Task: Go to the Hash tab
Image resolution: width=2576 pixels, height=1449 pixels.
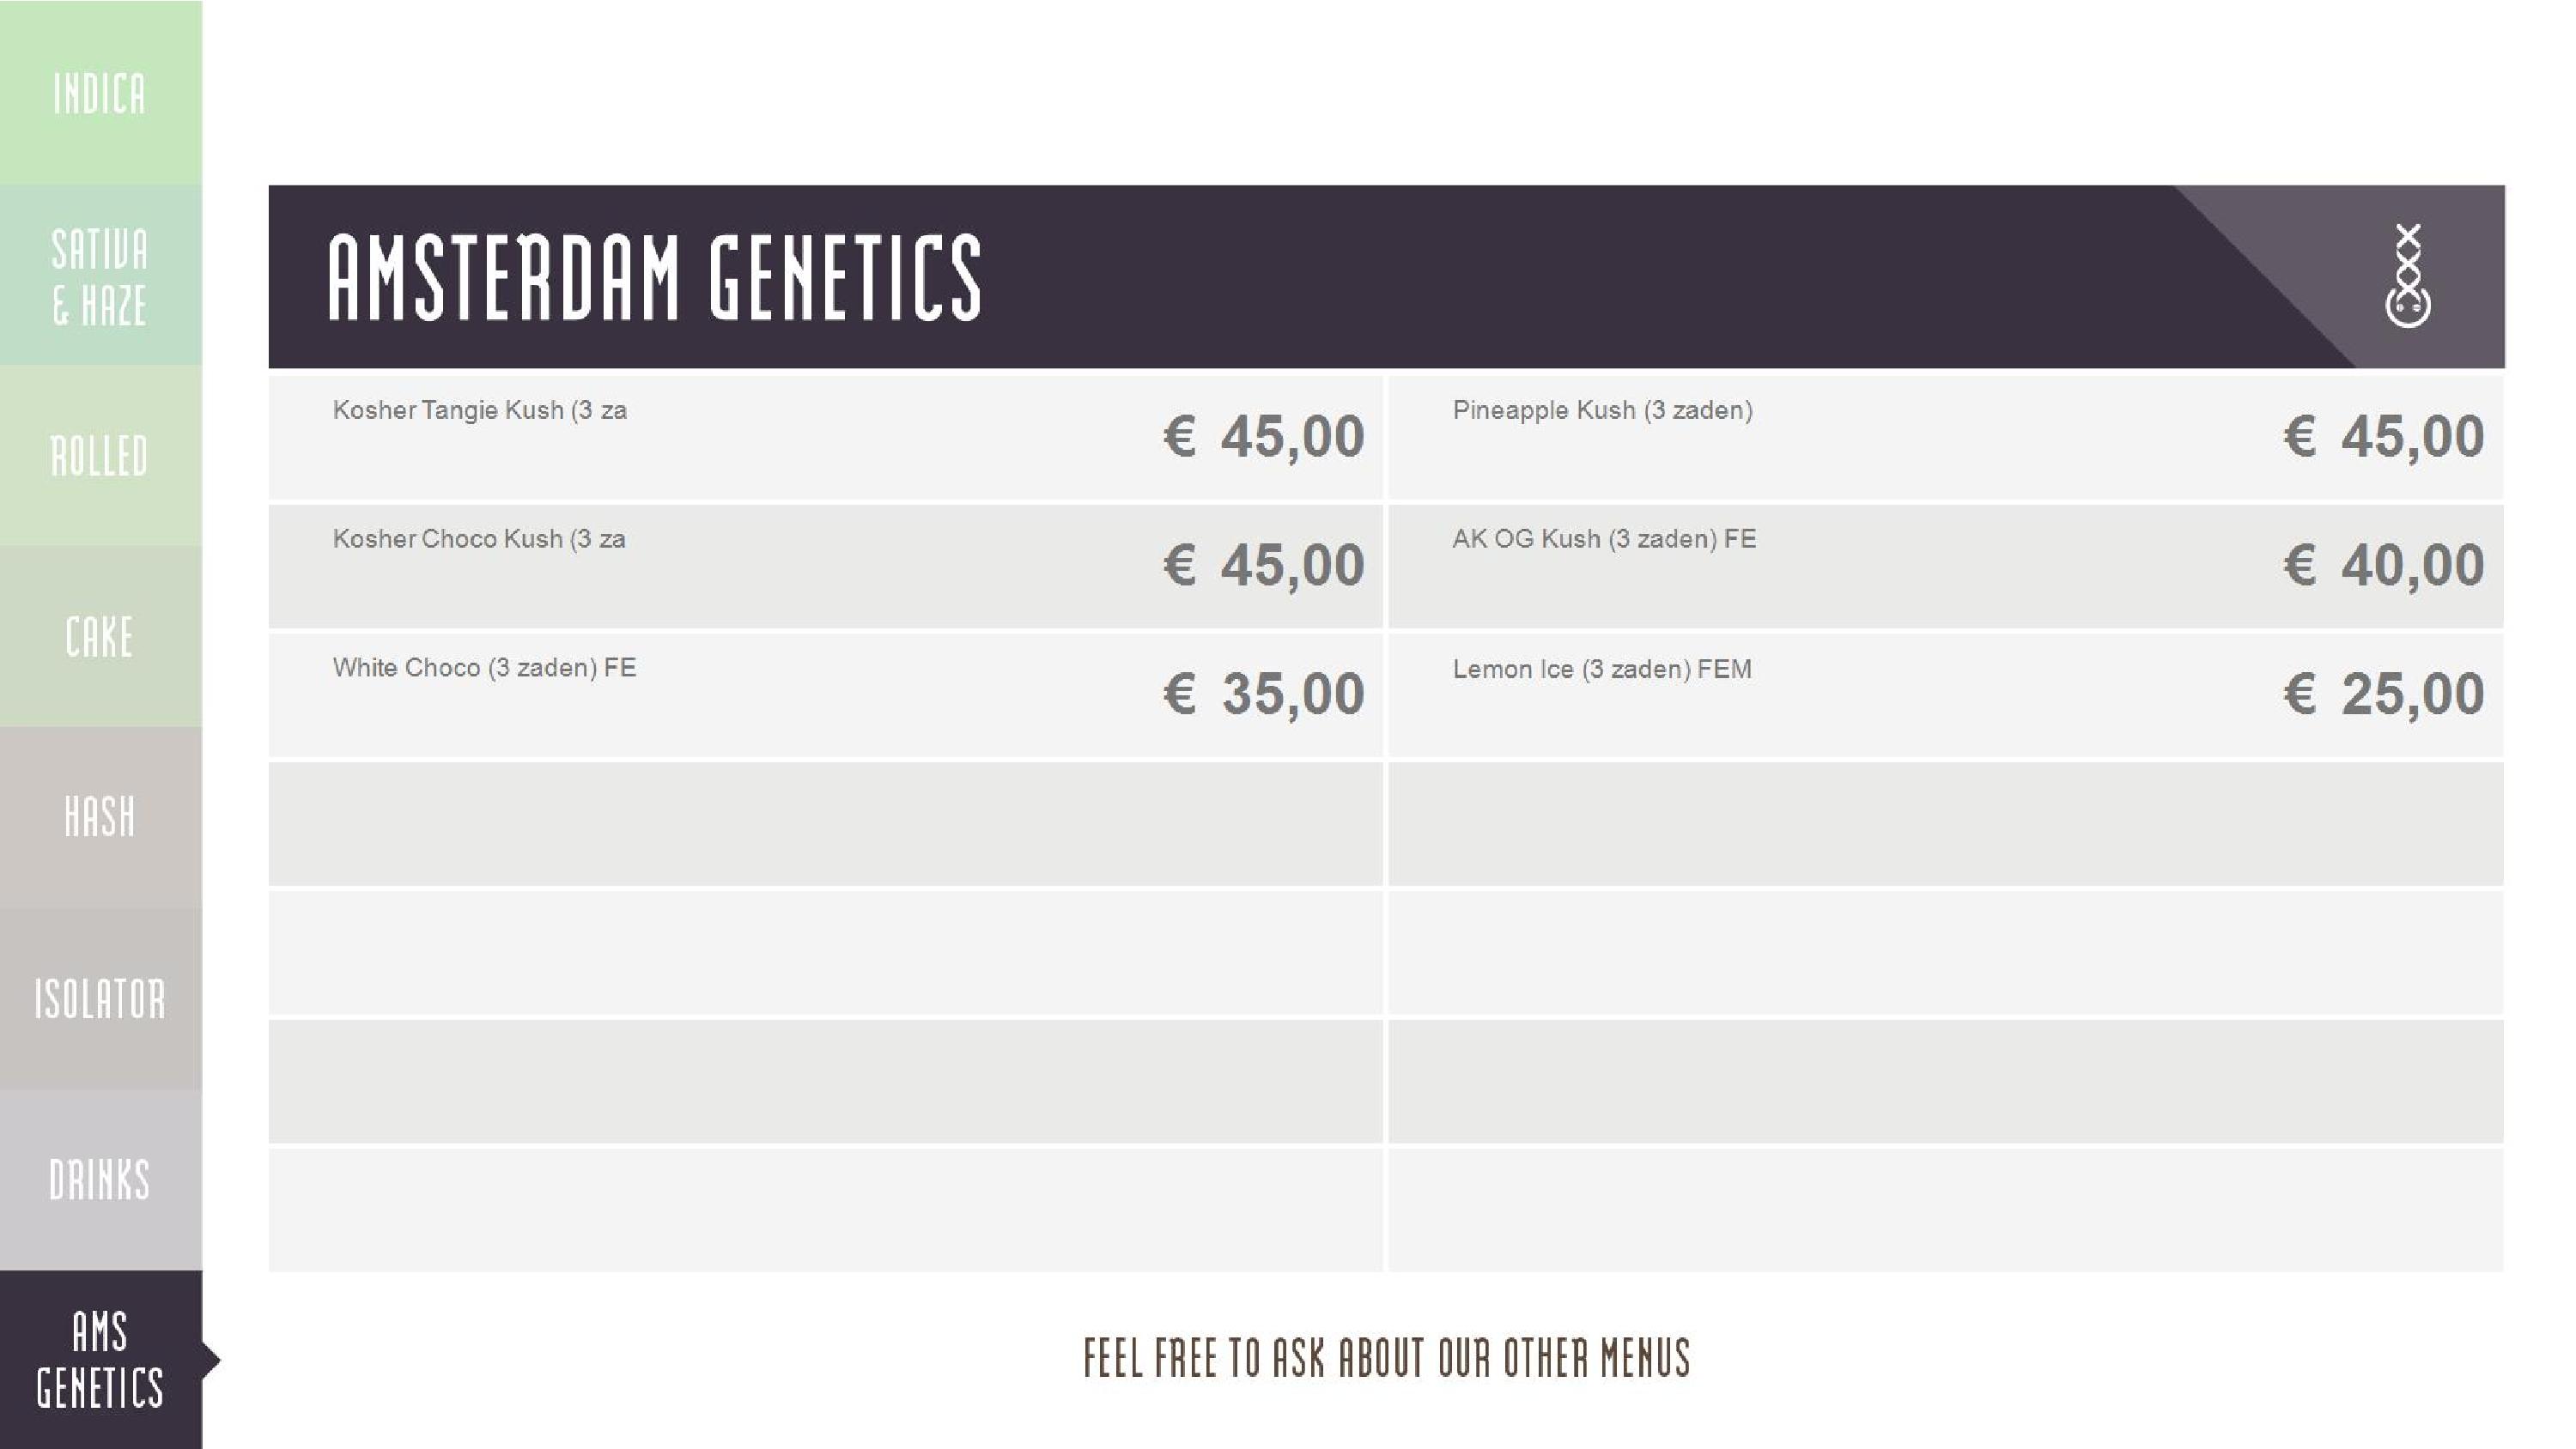Action: pos(100,817)
